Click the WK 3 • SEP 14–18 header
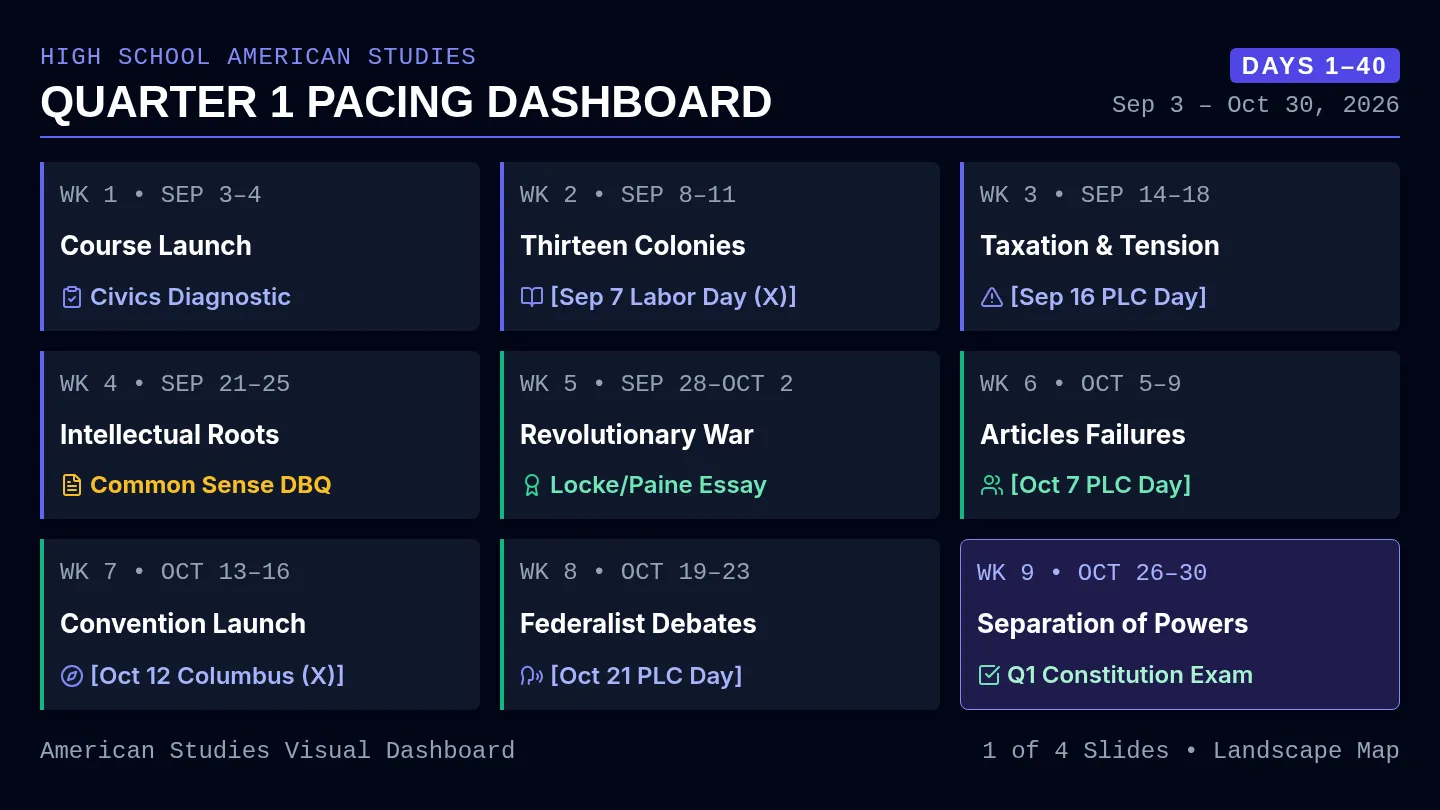The height and width of the screenshot is (810, 1440). [1095, 195]
